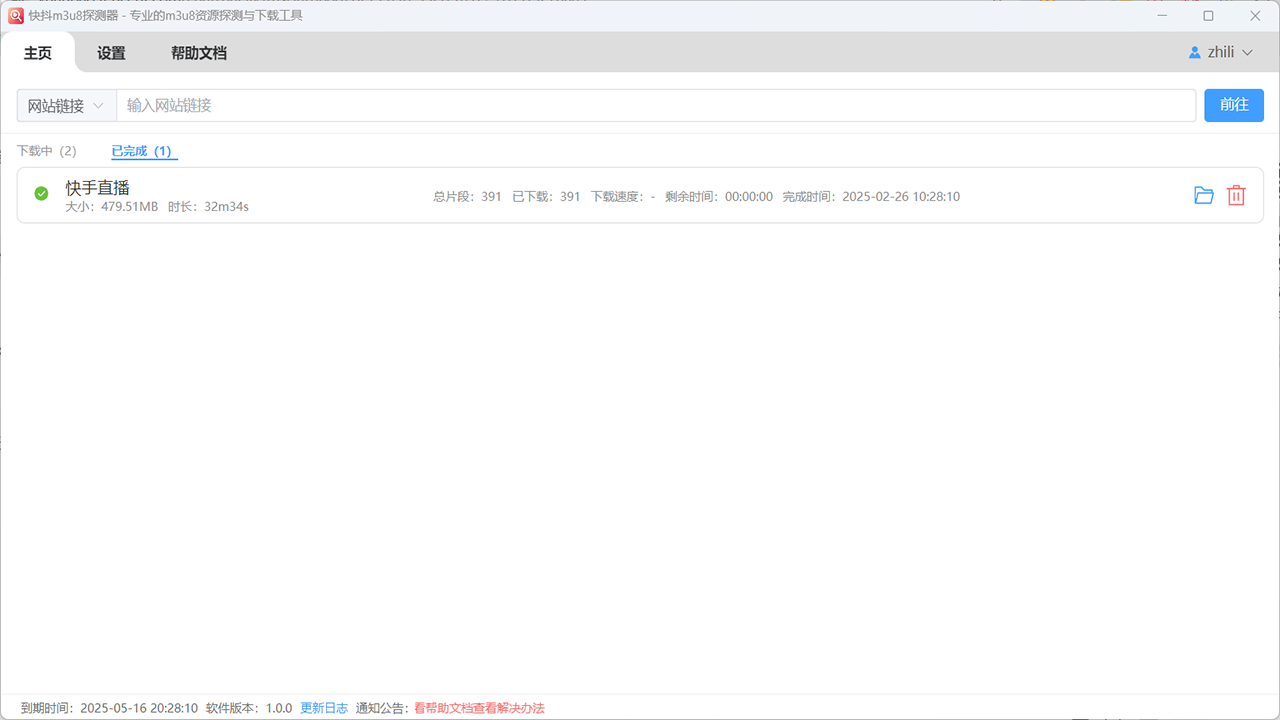Click the zhili user avatar icon

[x=1194, y=53]
